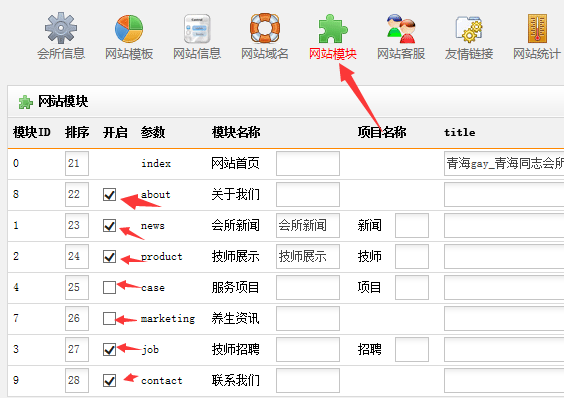Image resolution: width=564 pixels, height=398 pixels.
Task: Click the title field in case row
Action: [x=504, y=287]
